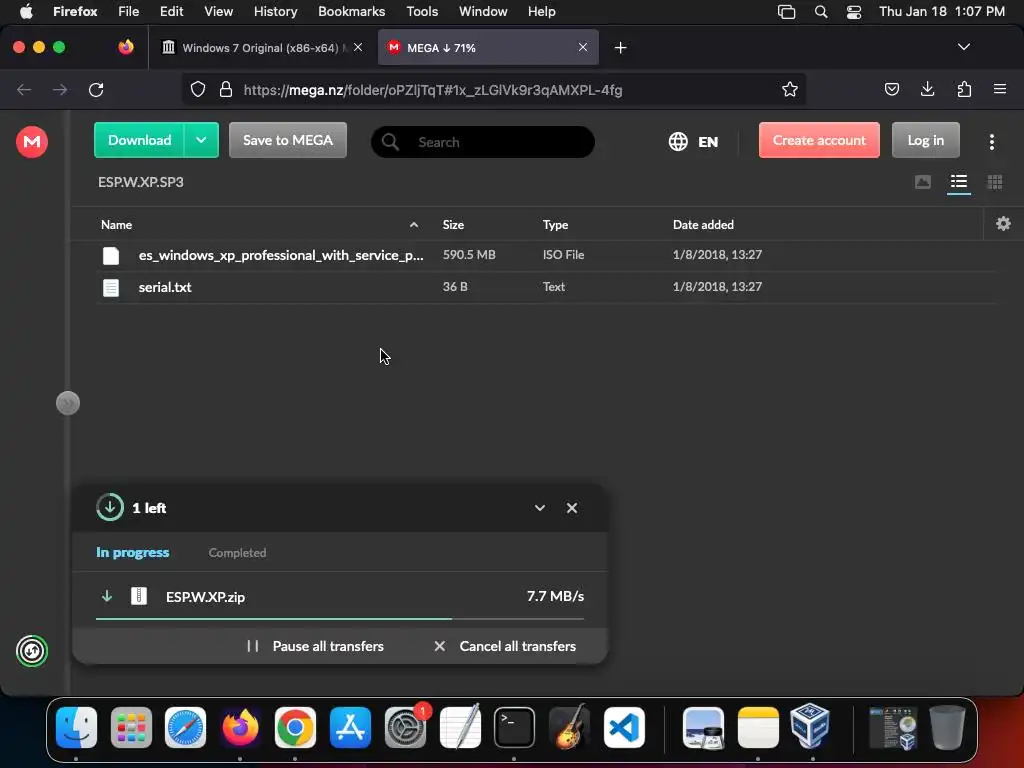Viewport: 1024px width, 768px height.
Task: Reload the page with the refresh icon
Action: tap(96, 89)
